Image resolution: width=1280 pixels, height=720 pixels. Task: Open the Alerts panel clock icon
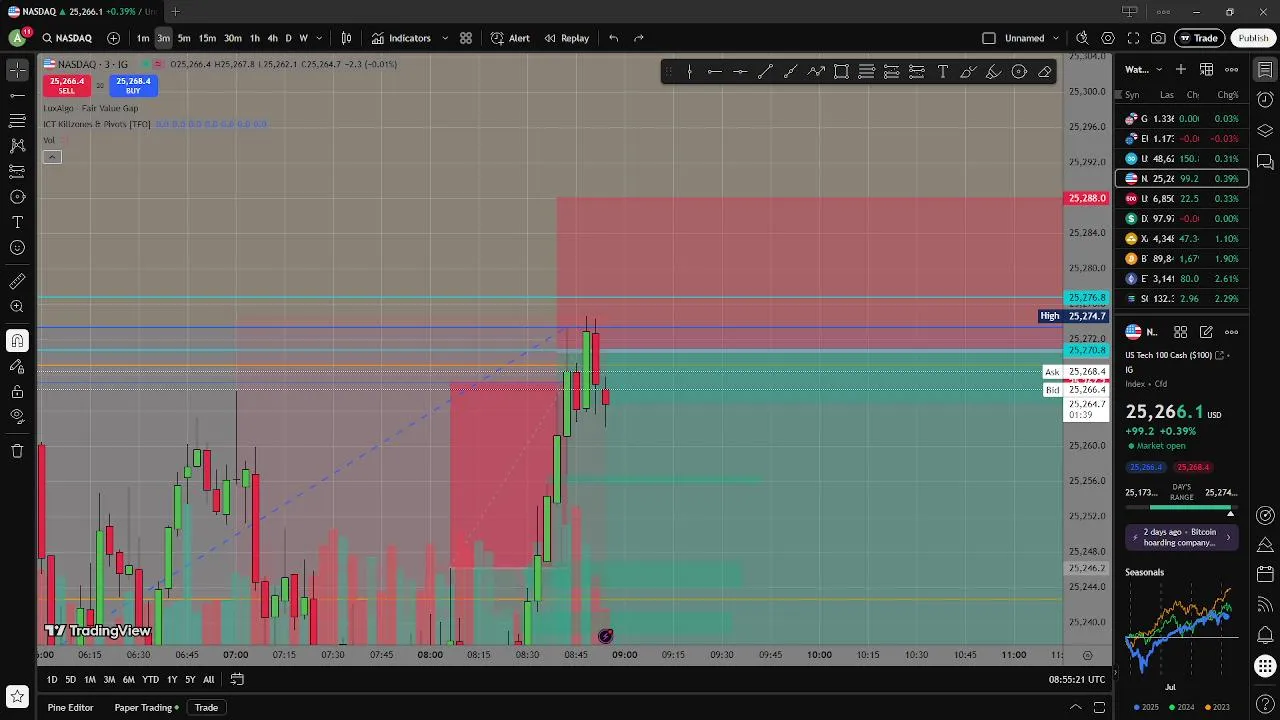tap(1265, 100)
